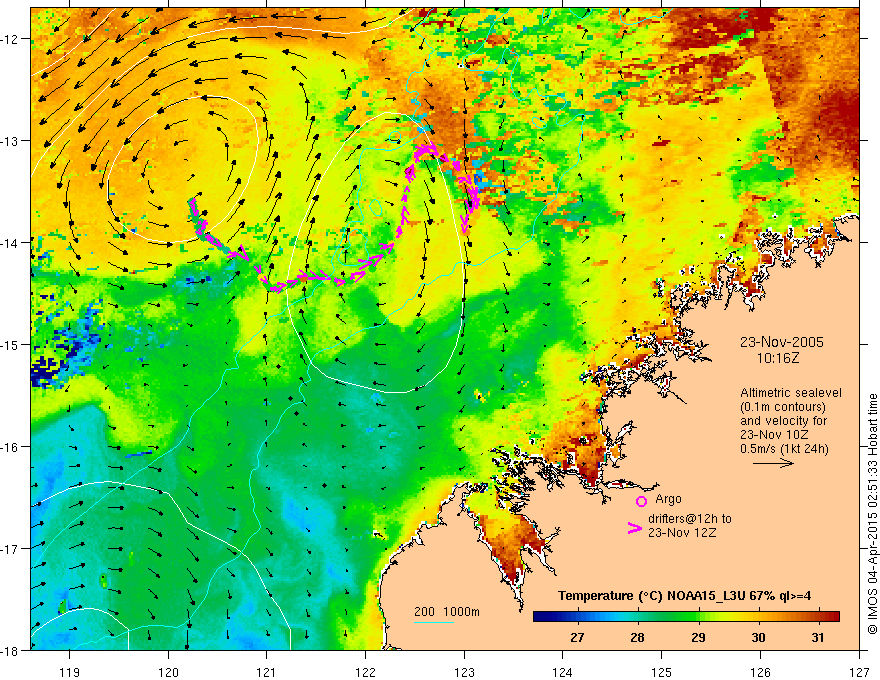Click the latitude axis label '-13'
Viewport: 880px width, 680px height.
10,141
